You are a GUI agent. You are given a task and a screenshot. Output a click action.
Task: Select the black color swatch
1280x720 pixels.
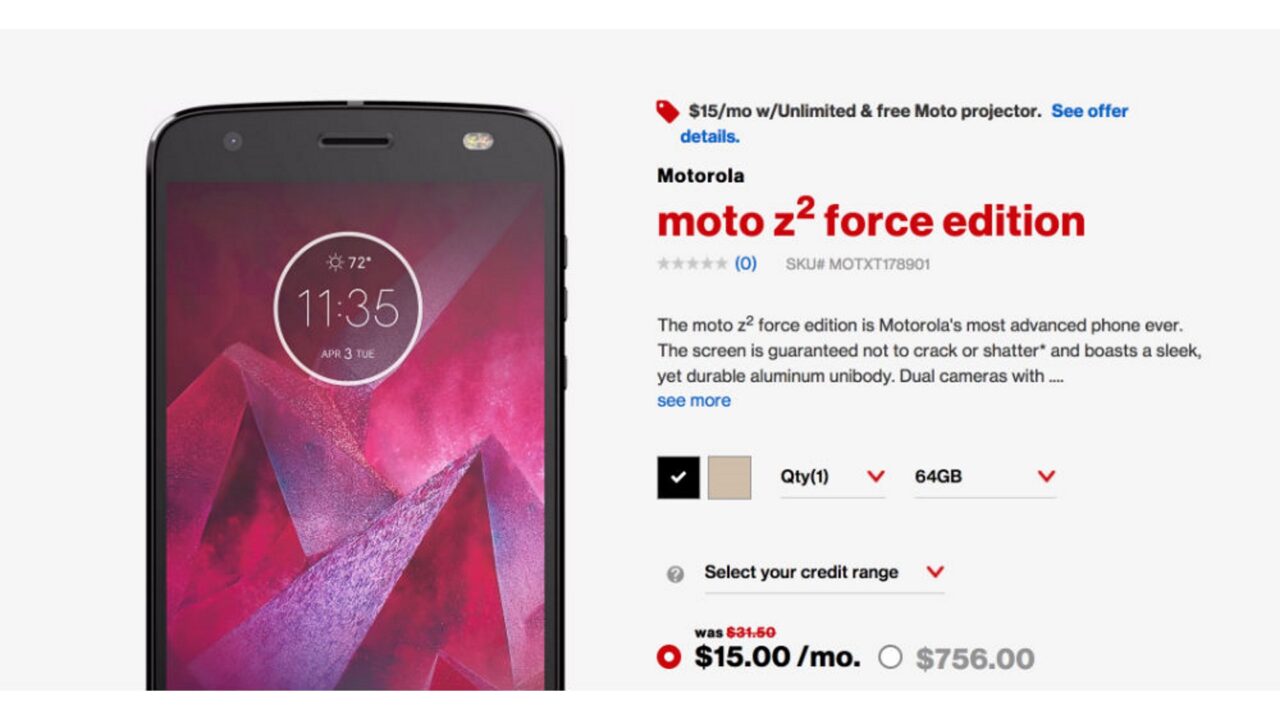678,477
